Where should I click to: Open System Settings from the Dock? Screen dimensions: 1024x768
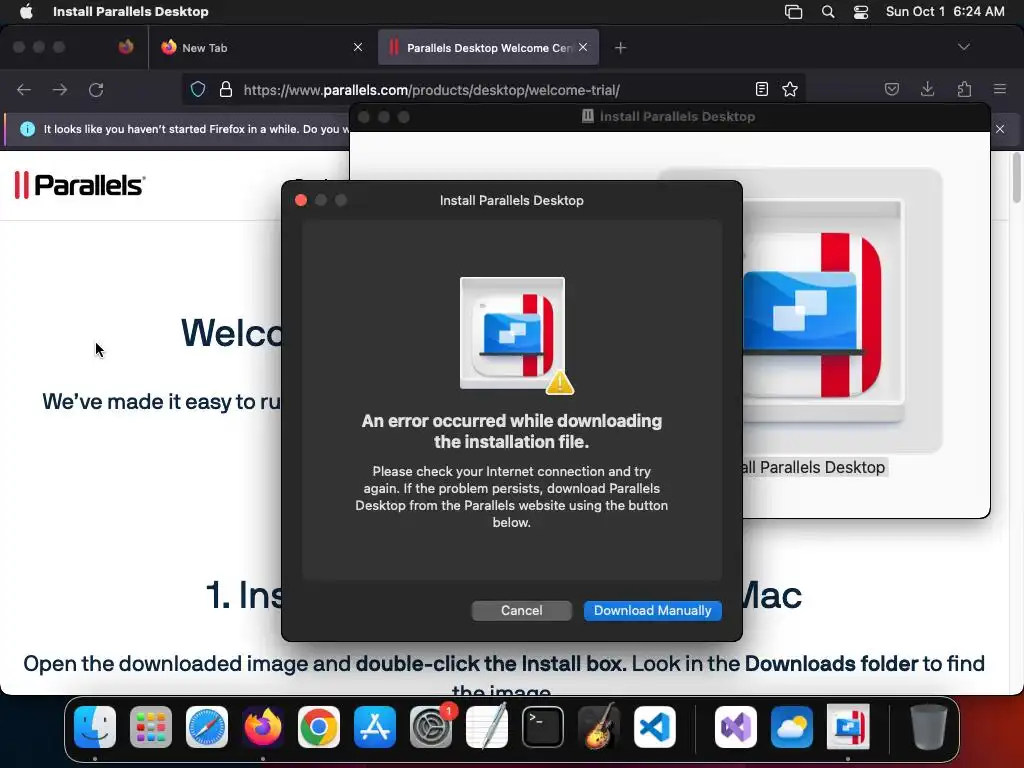pyautogui.click(x=431, y=727)
